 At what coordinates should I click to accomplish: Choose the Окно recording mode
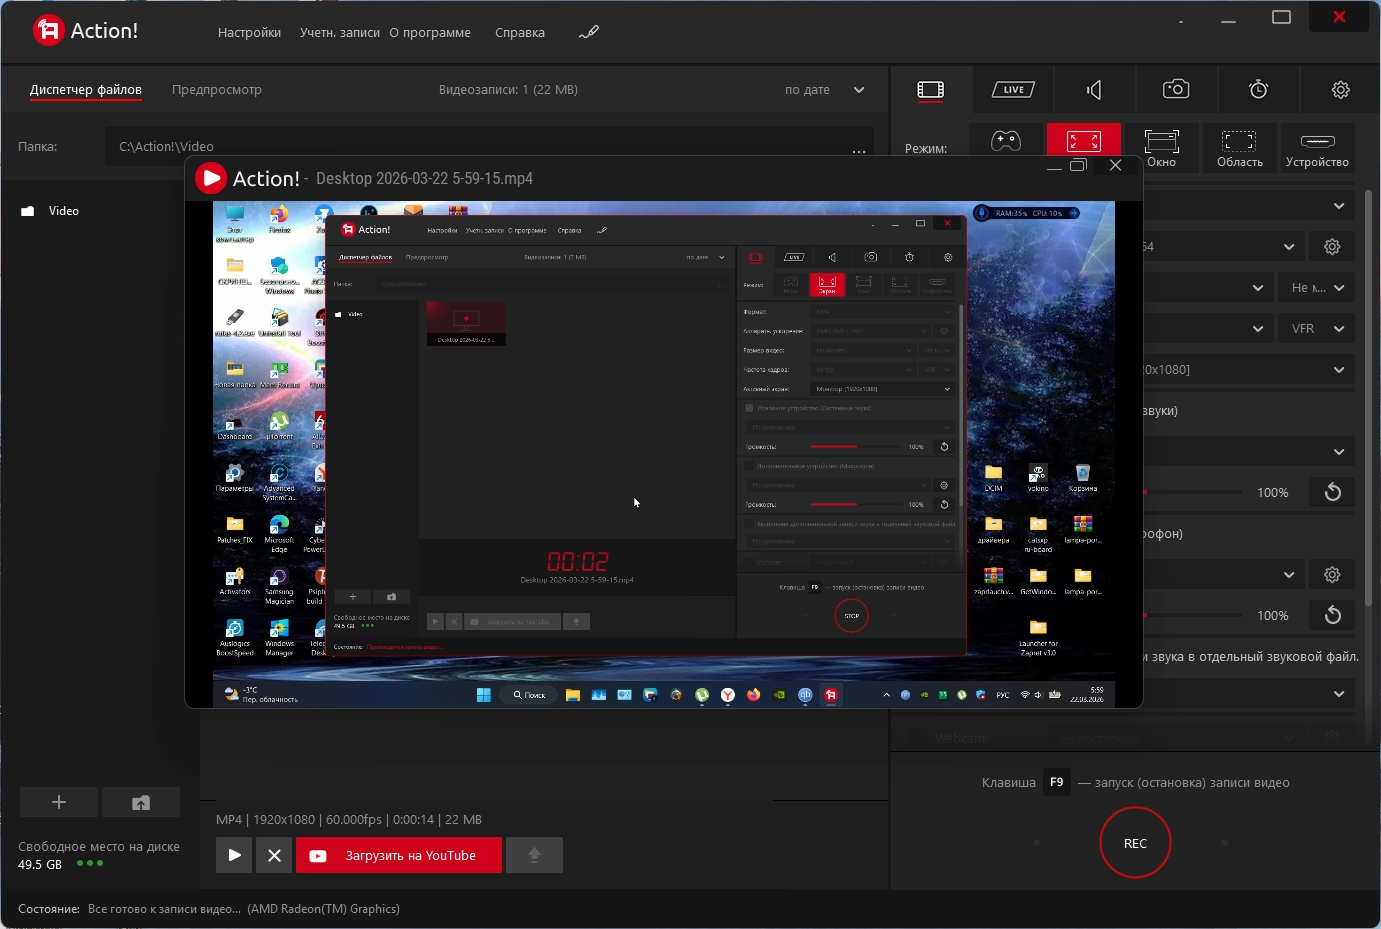(x=1161, y=148)
